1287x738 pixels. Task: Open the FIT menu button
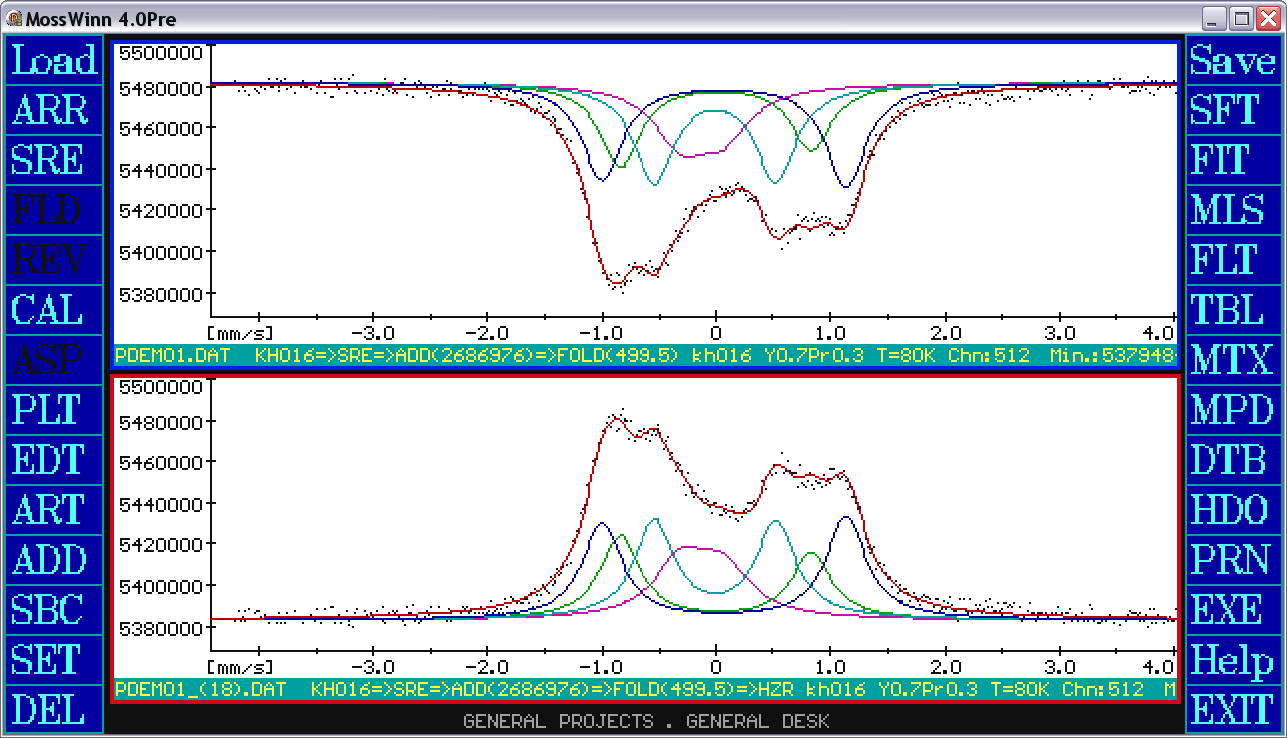coord(1232,160)
